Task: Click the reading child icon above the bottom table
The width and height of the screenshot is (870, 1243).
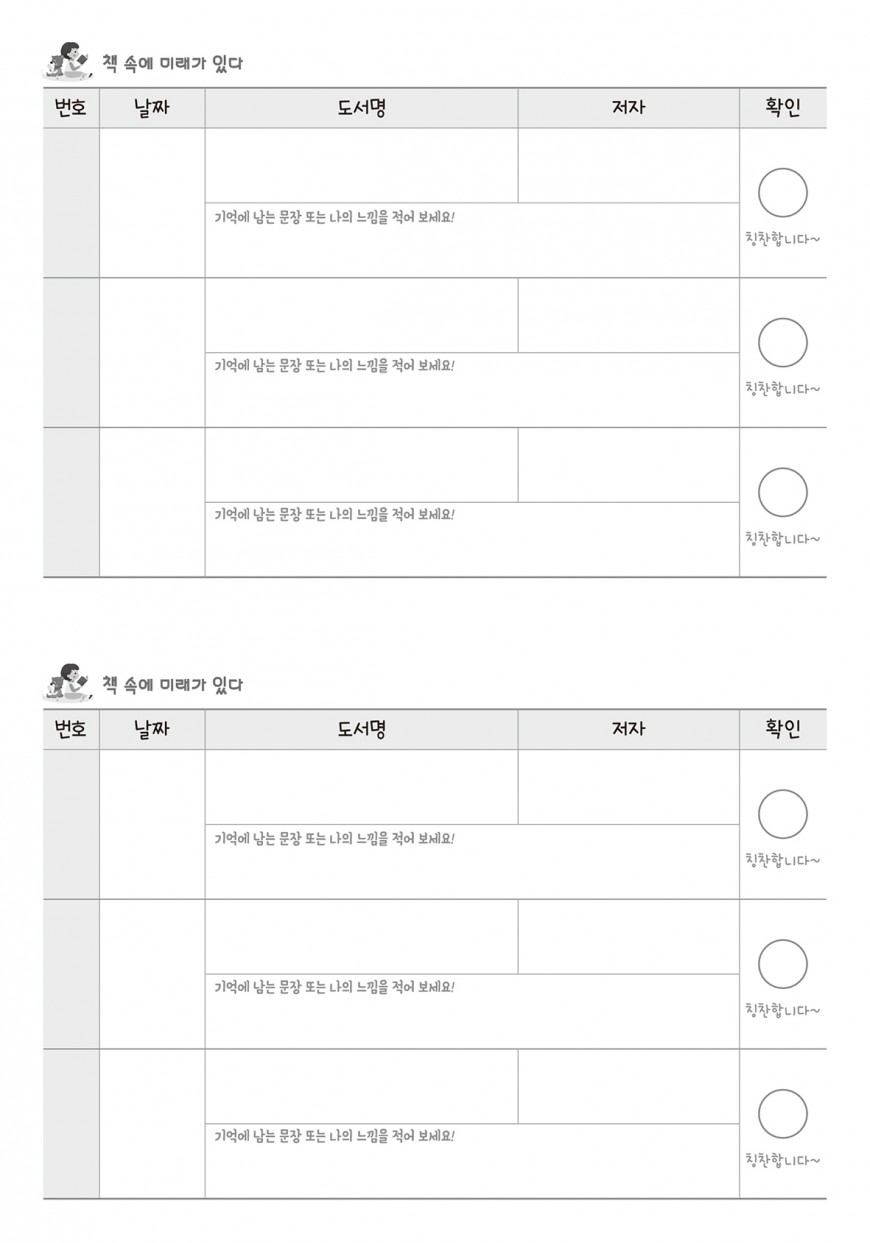Action: pos(69,682)
